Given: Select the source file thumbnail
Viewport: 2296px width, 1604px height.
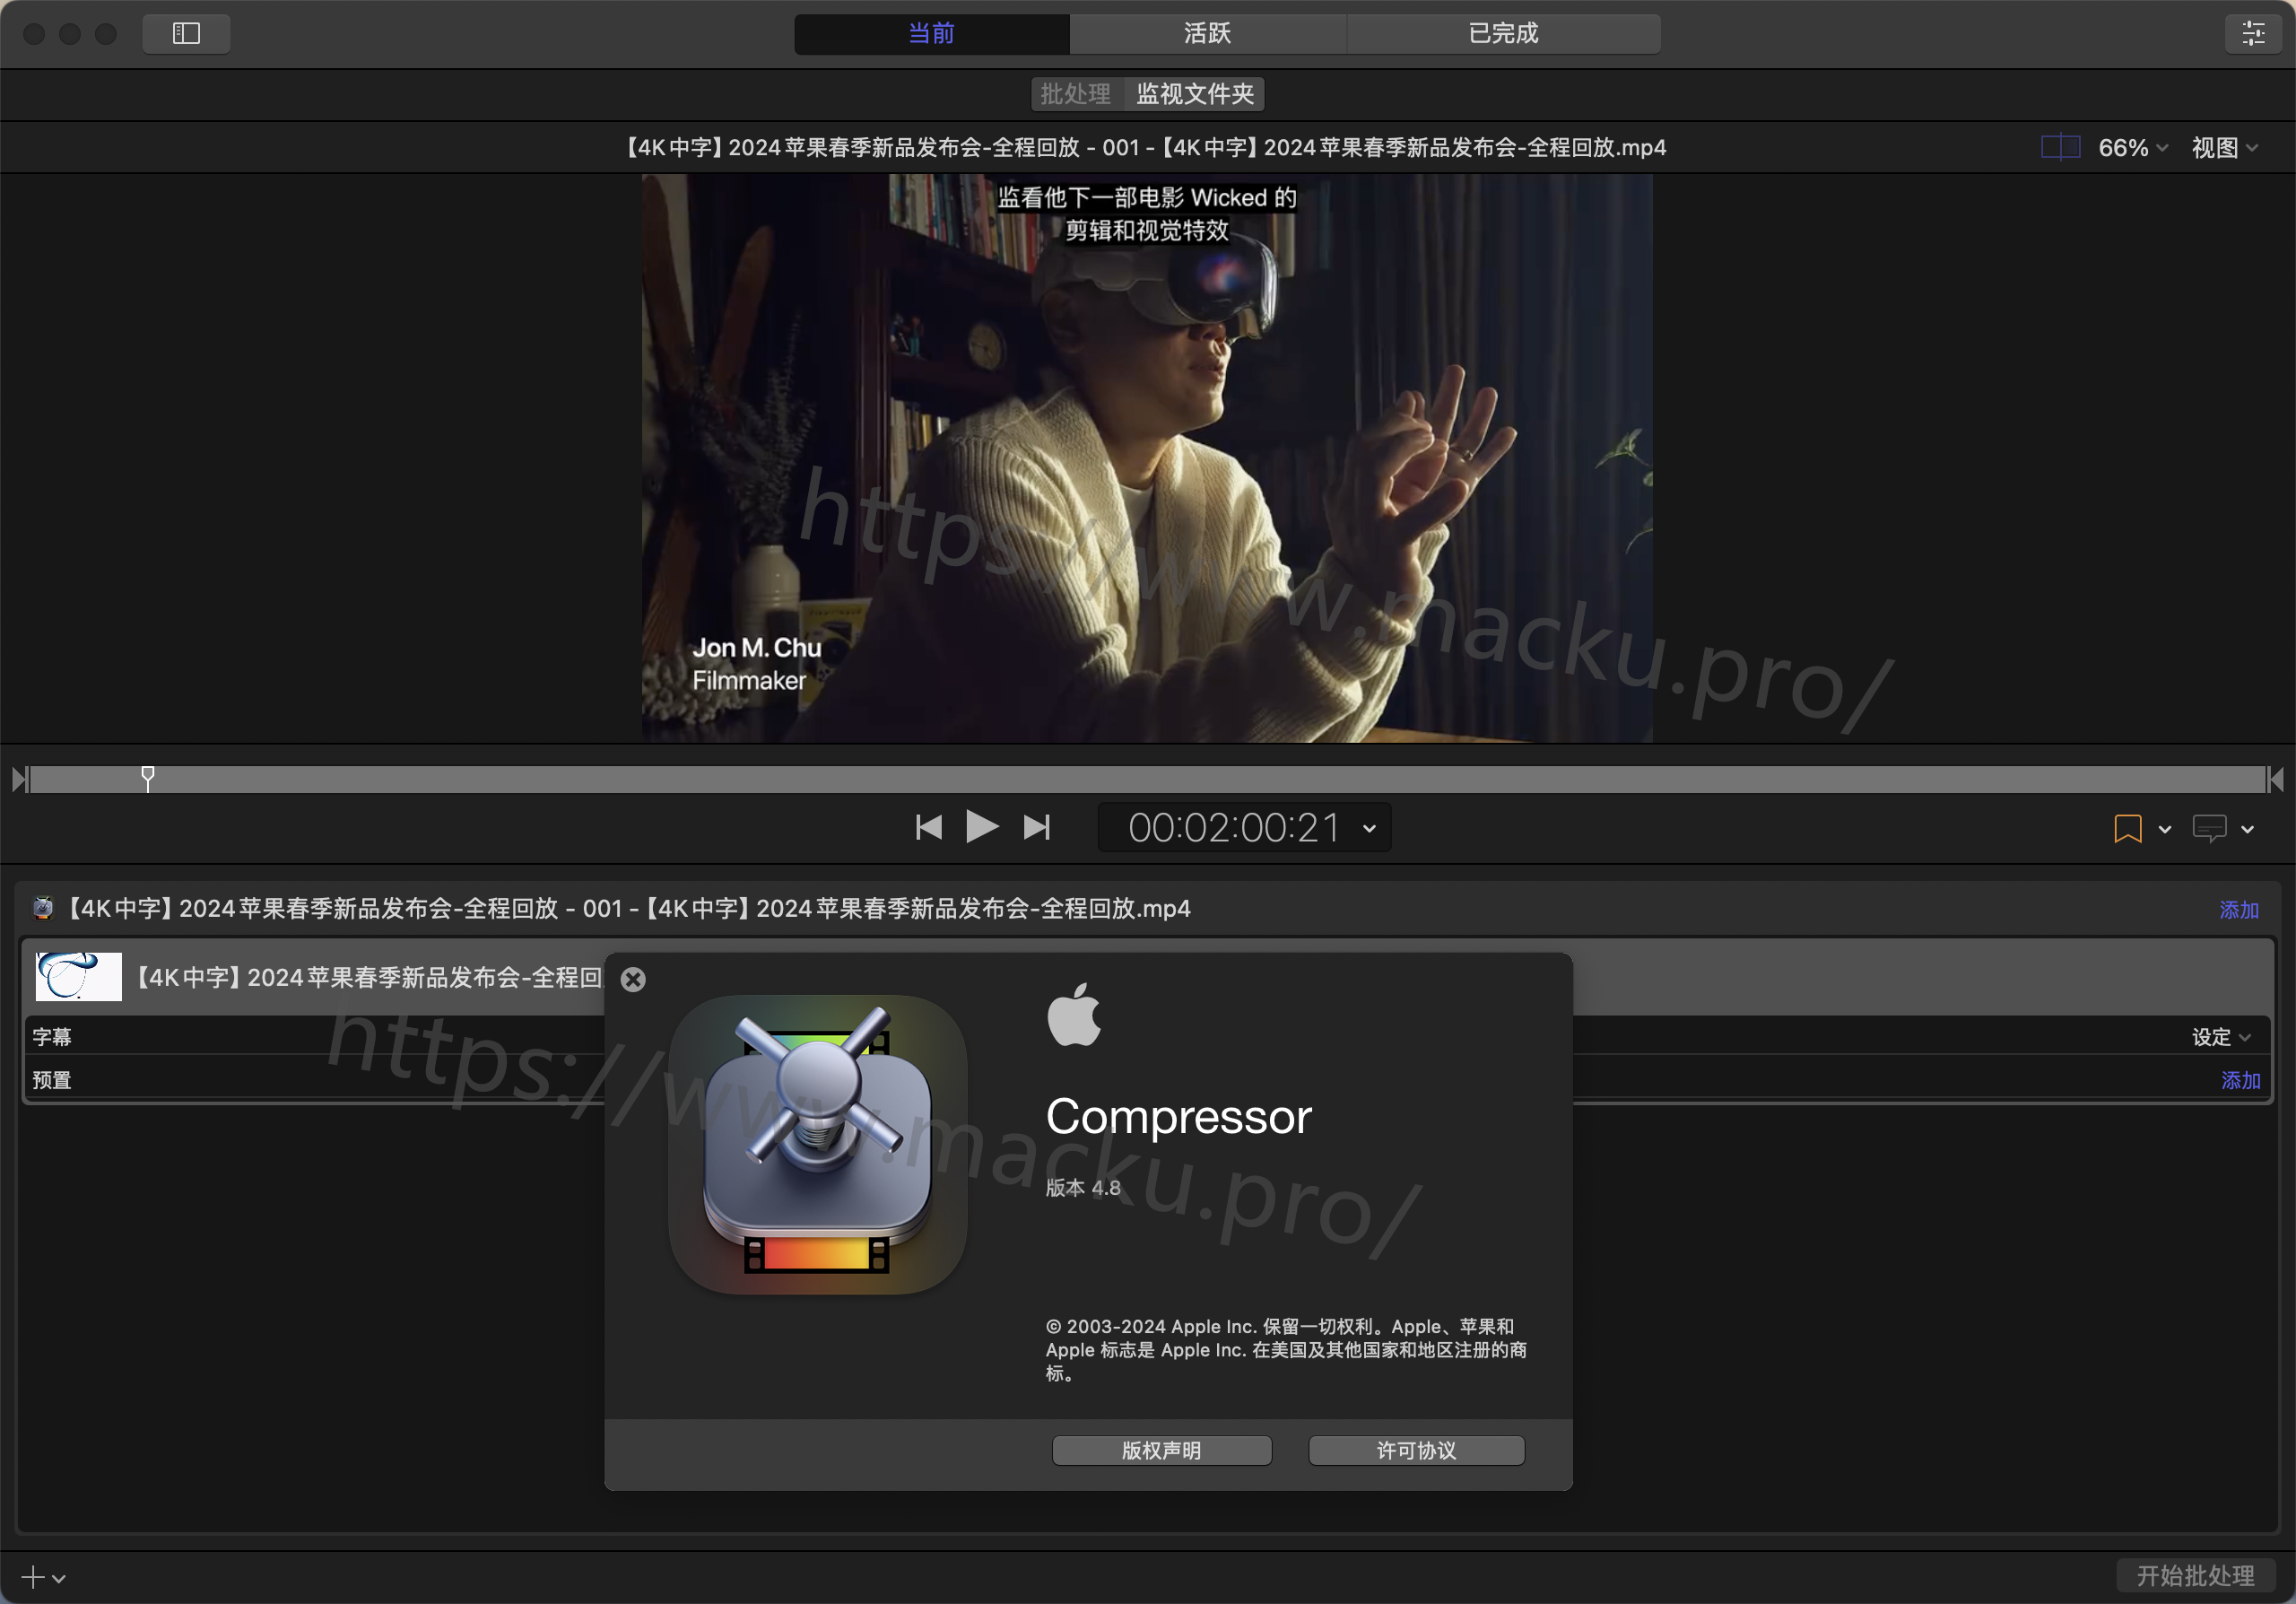Looking at the screenshot, I should [x=78, y=976].
